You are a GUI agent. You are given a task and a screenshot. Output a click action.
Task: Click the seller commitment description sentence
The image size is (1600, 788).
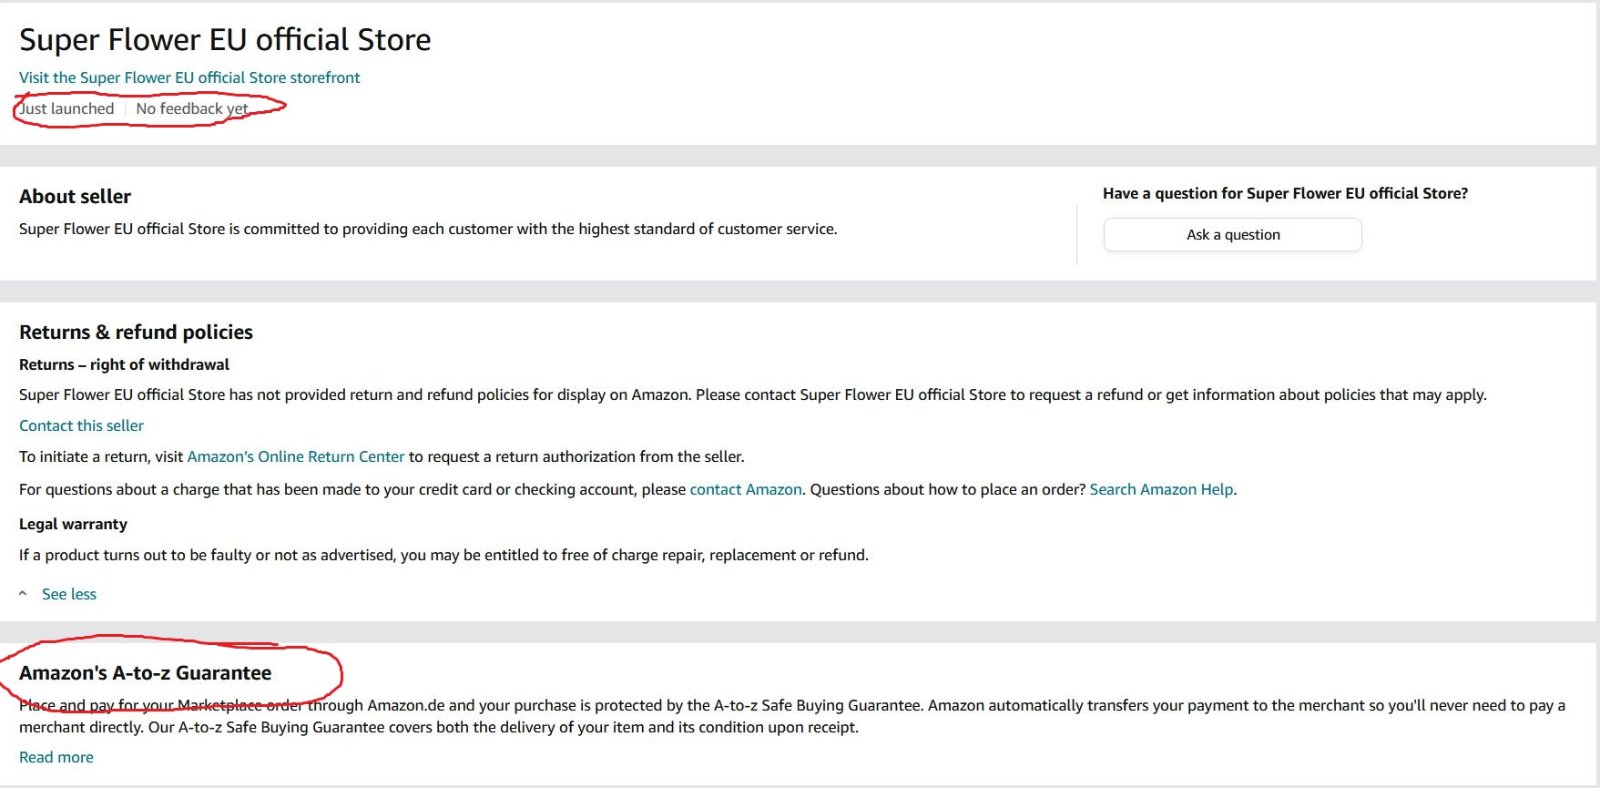428,229
